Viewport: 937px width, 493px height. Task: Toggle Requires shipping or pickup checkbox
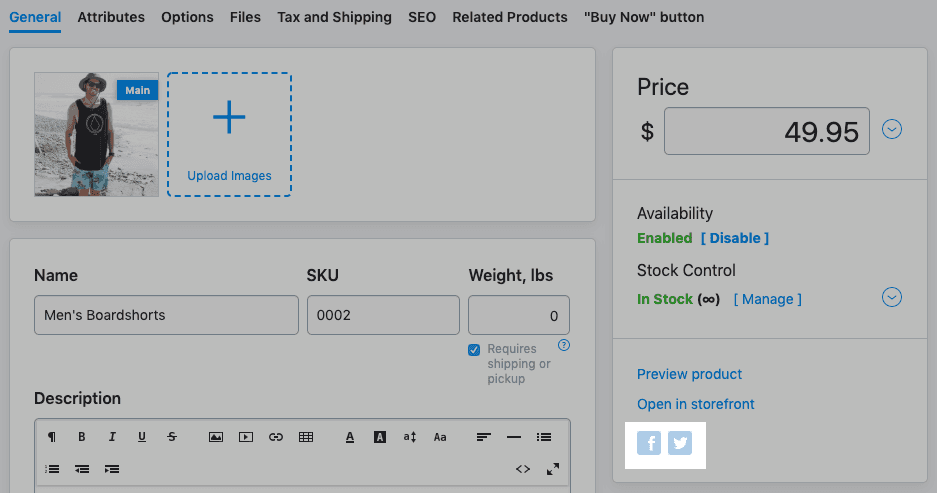click(x=474, y=350)
